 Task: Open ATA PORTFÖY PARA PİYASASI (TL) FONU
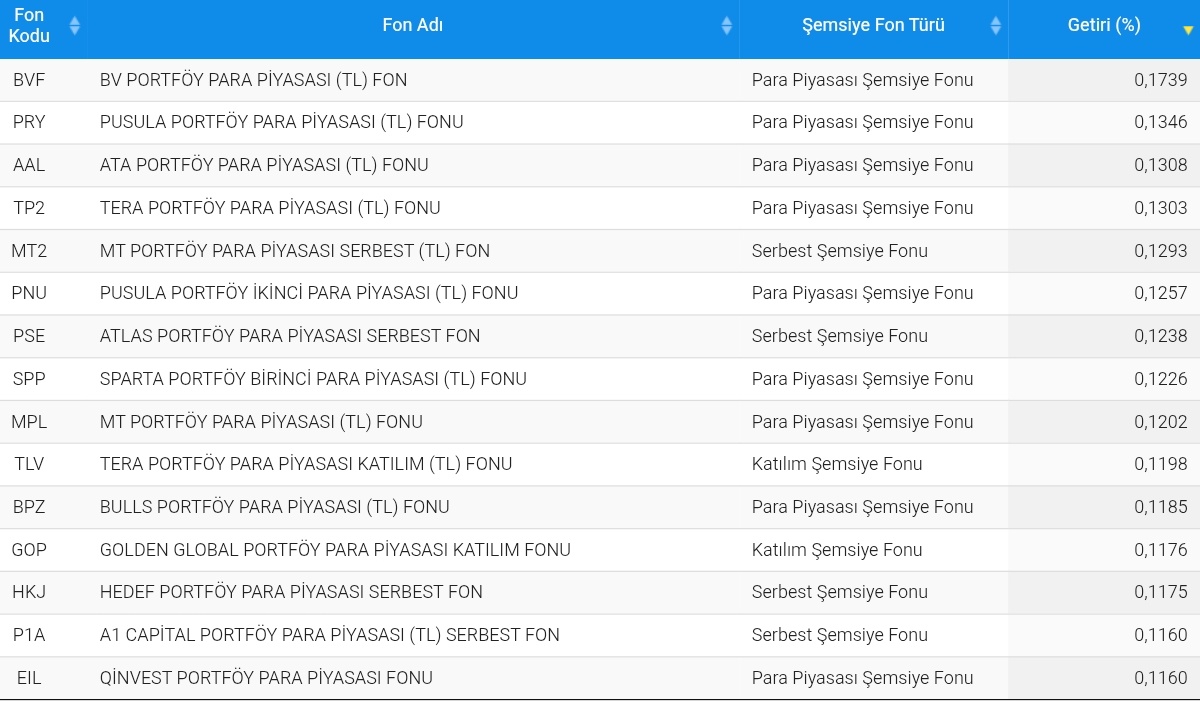pyautogui.click(x=264, y=165)
